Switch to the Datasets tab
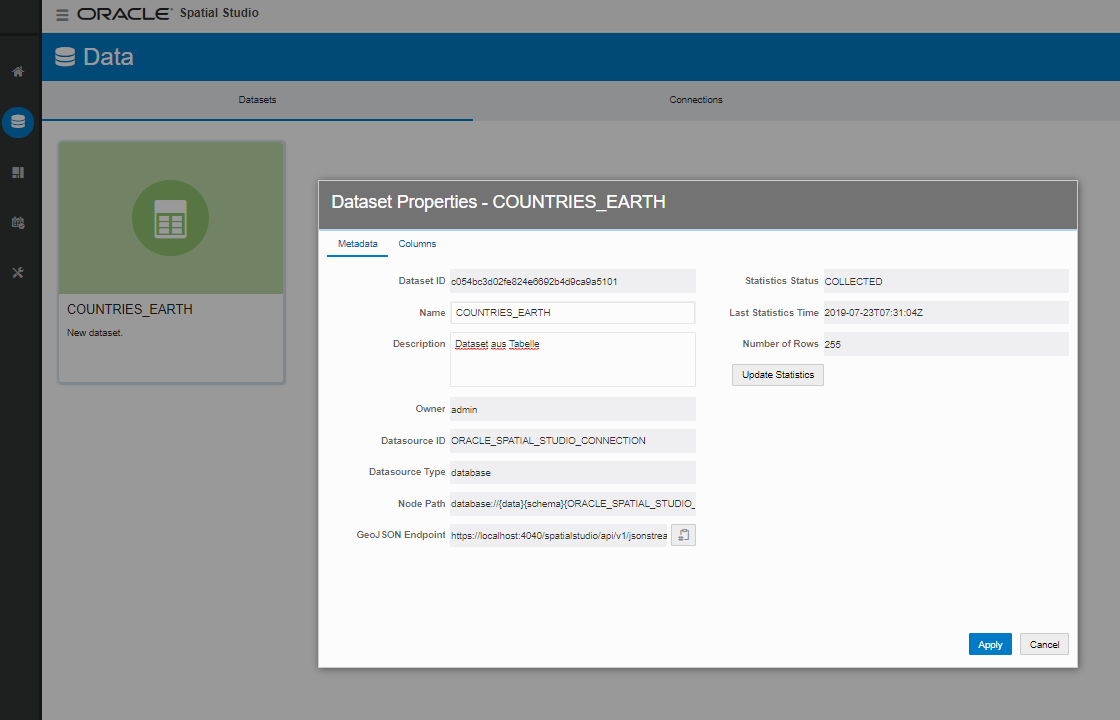The height and width of the screenshot is (720, 1120). tap(257, 100)
